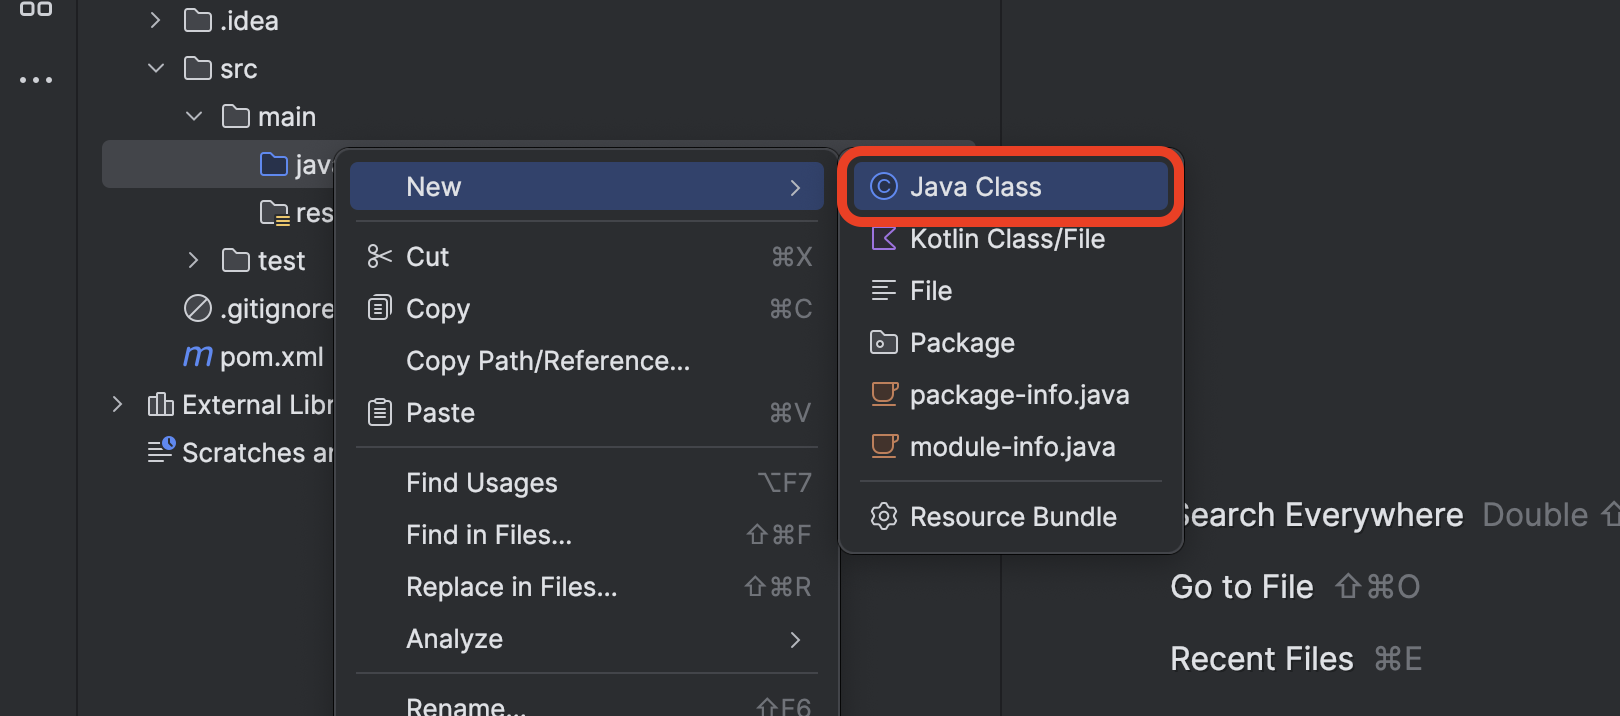Image resolution: width=1620 pixels, height=716 pixels.
Task: Click the Kotlin logo icon in the submenu
Action: (884, 238)
